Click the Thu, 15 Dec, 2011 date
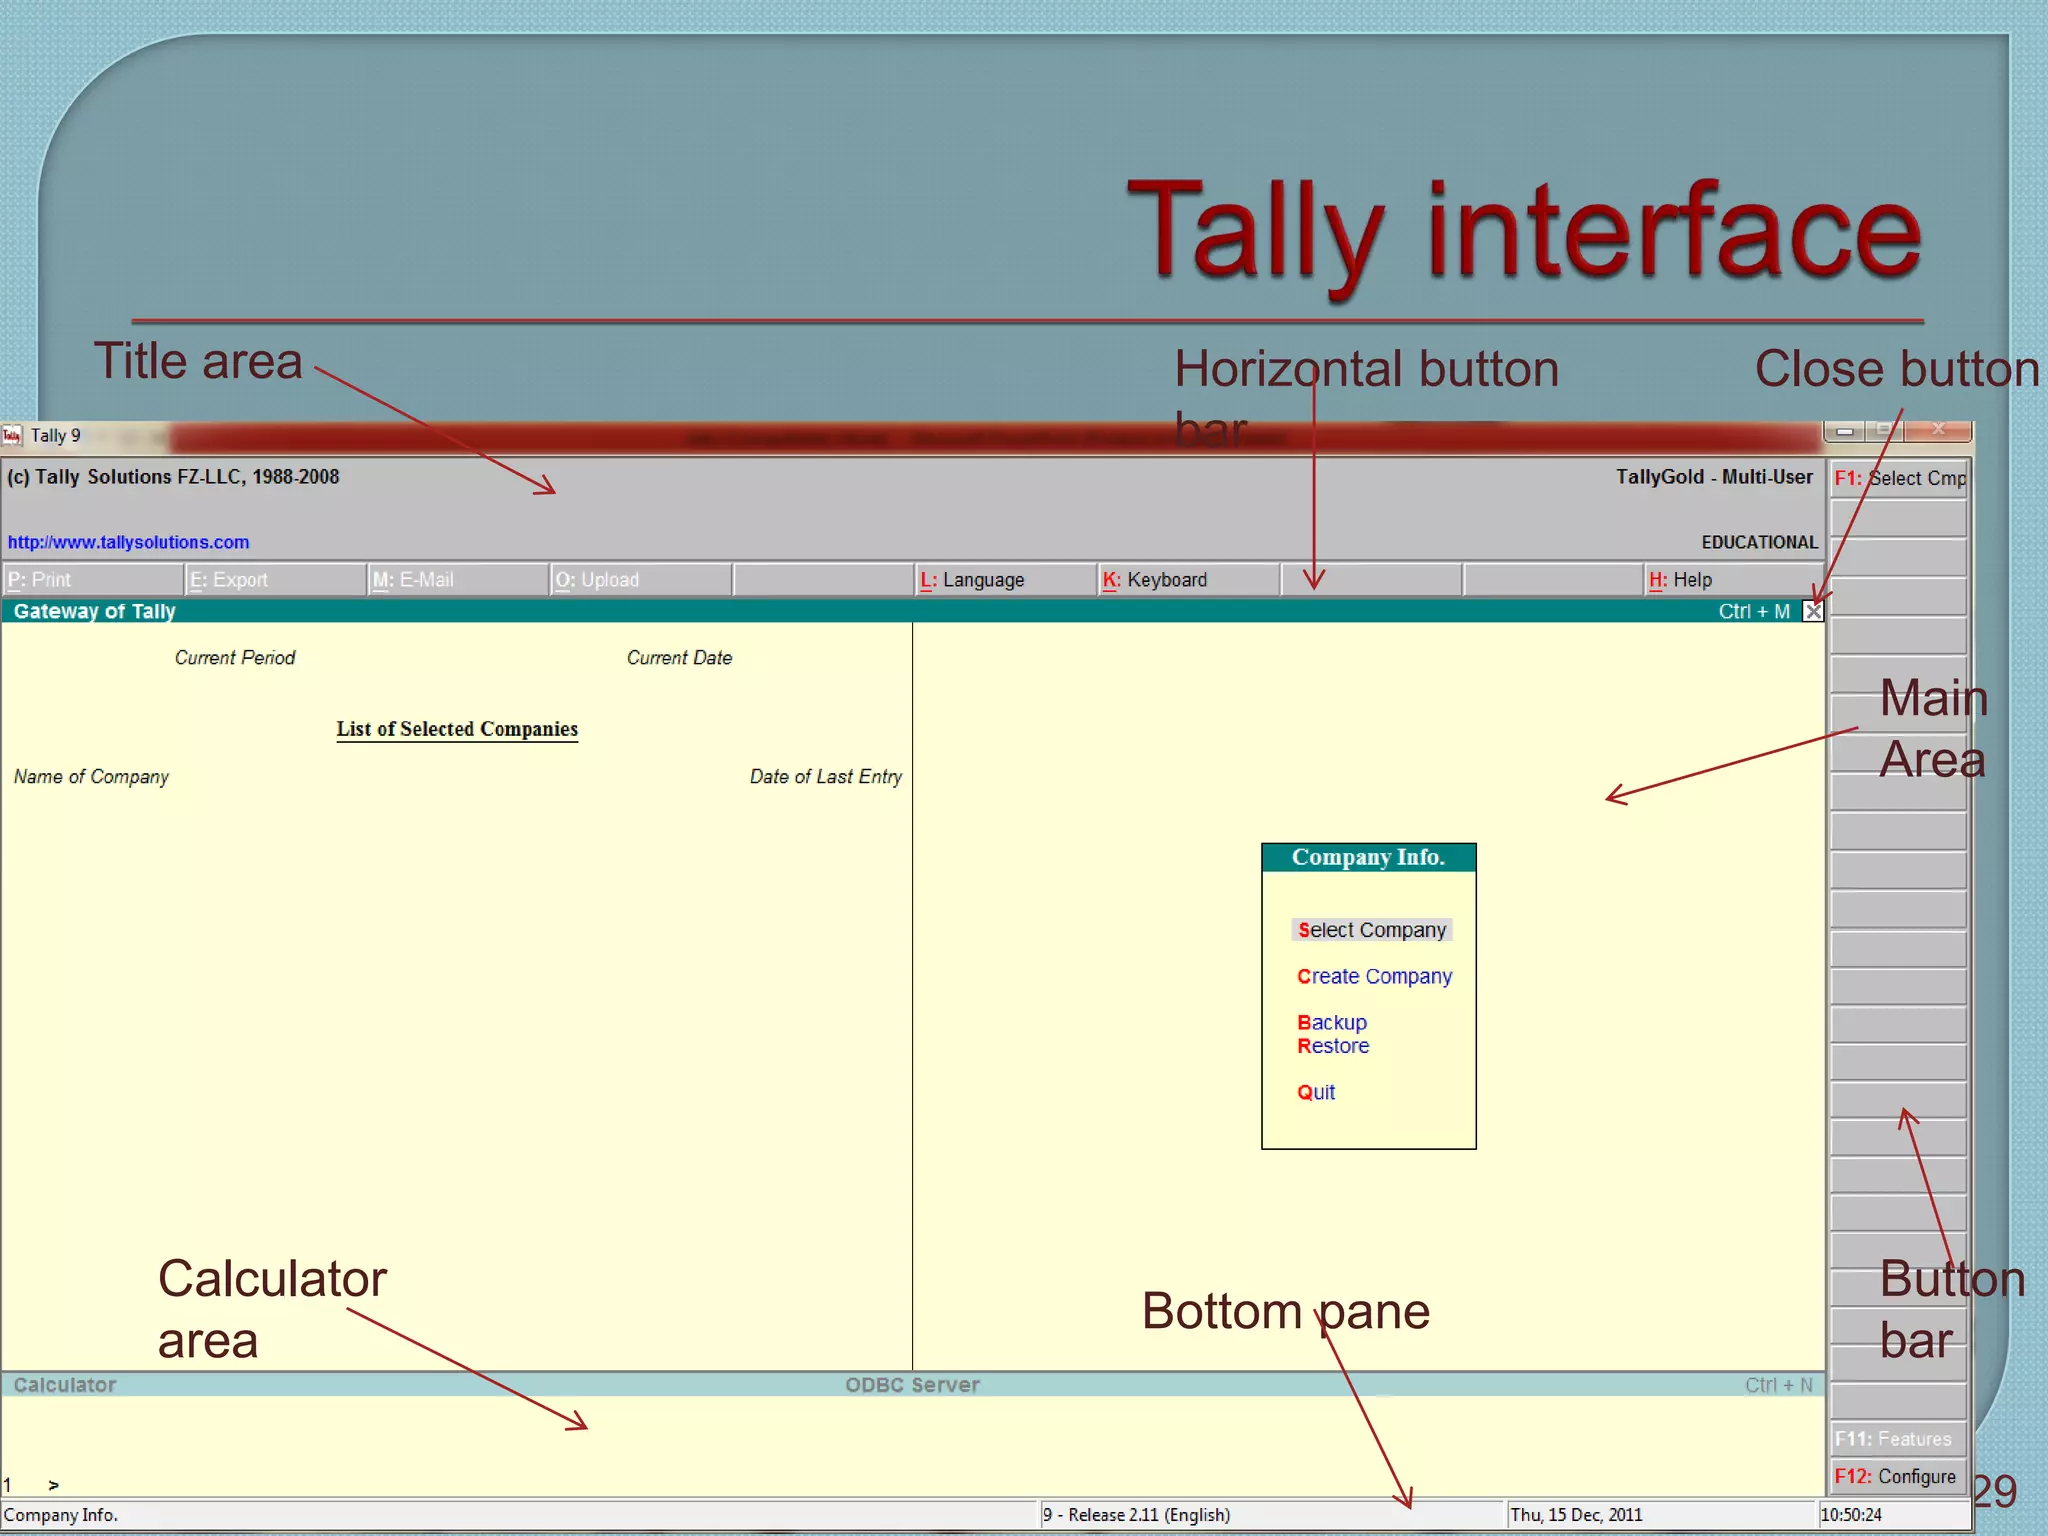The image size is (2048, 1536). click(x=1576, y=1515)
